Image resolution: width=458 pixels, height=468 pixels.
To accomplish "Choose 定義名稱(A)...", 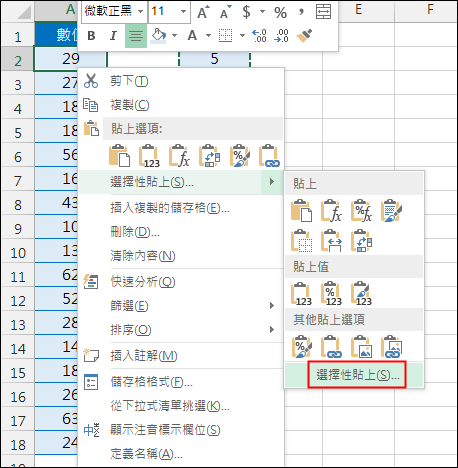I will point(181,454).
